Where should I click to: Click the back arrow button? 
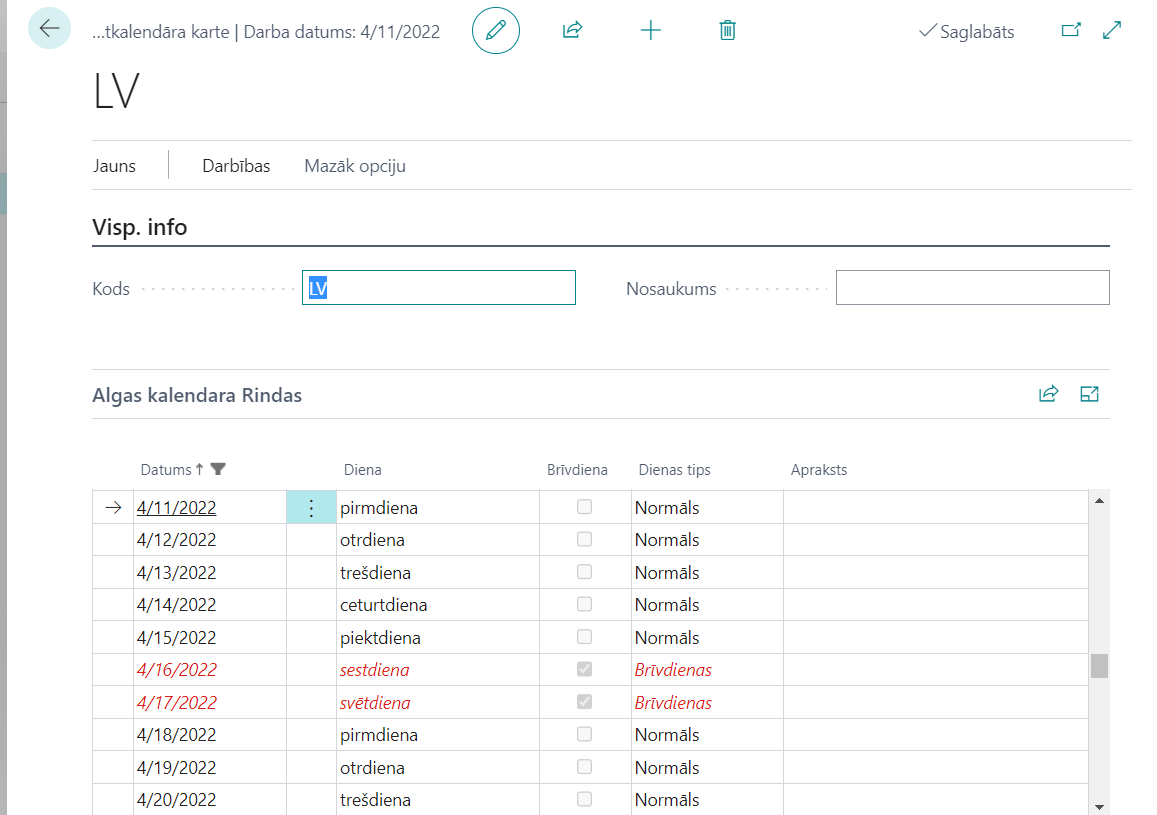coord(49,29)
